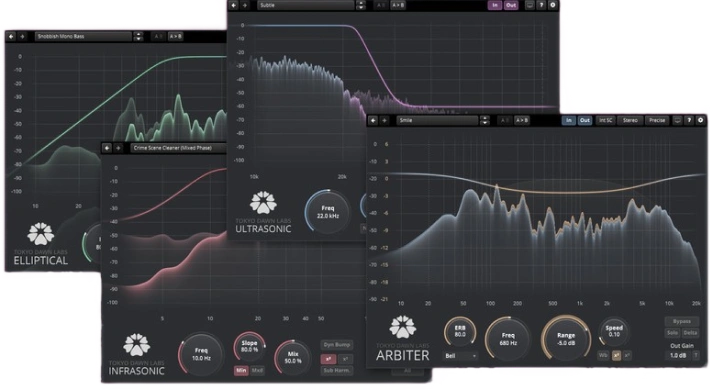
Task: Toggle the Delta button in Arbiter
Action: pos(690,333)
